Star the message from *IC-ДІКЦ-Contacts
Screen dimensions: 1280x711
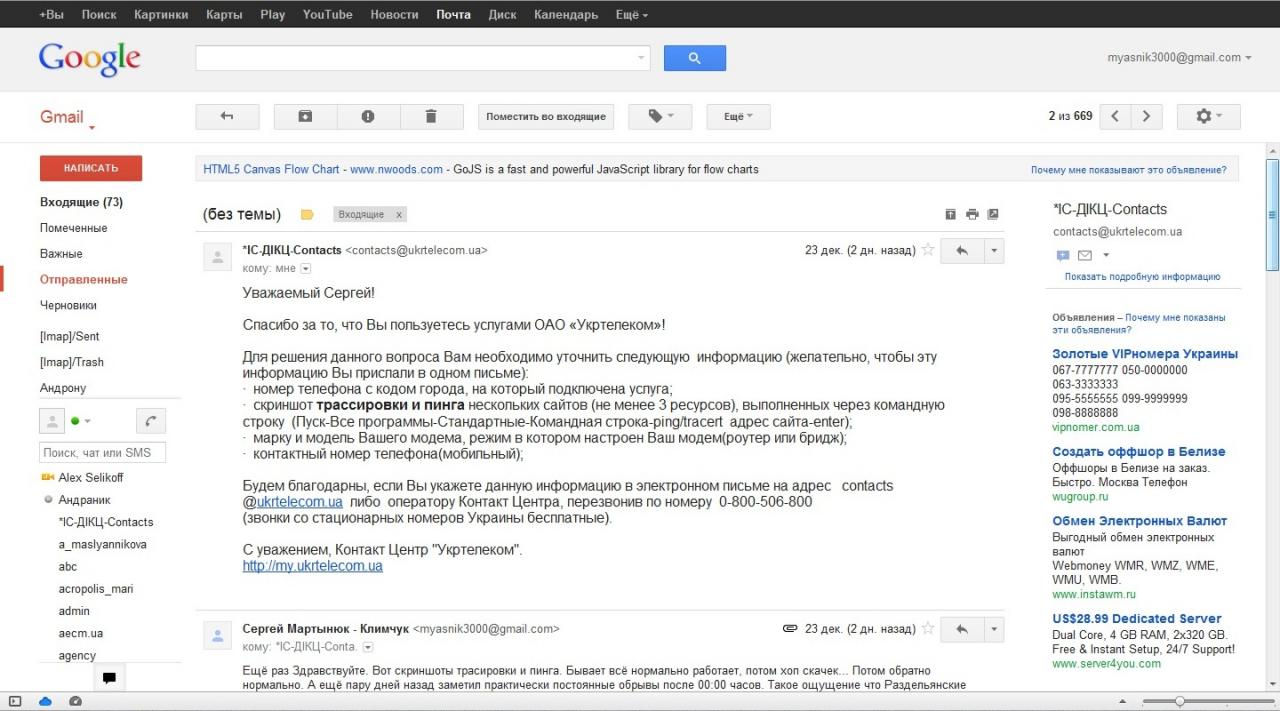(x=928, y=250)
